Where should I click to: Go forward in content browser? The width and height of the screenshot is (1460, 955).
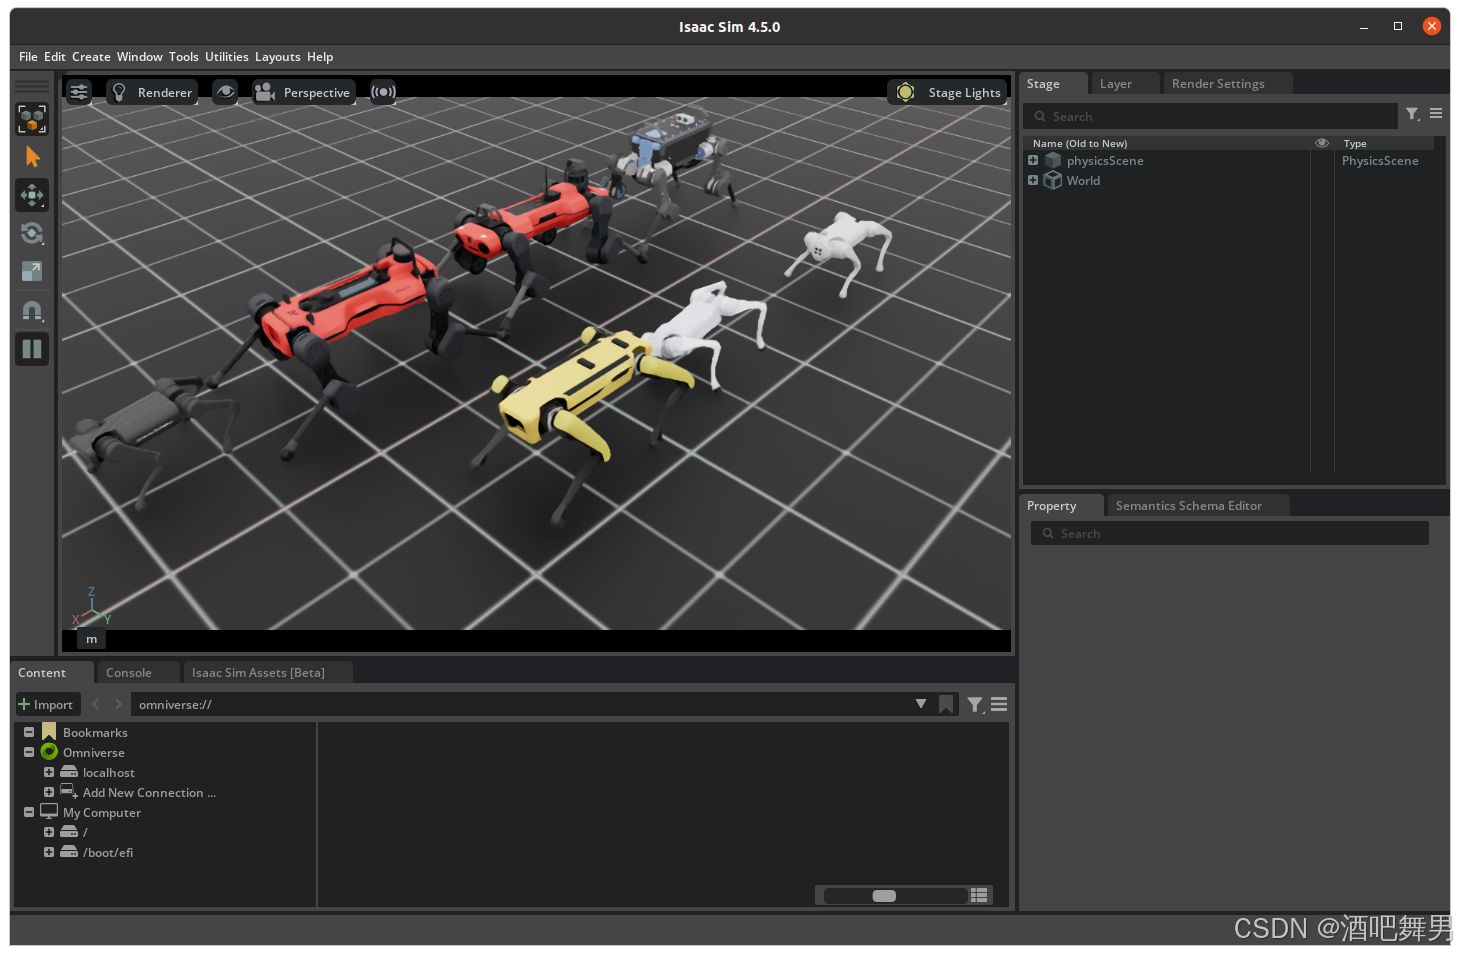pyautogui.click(x=118, y=704)
